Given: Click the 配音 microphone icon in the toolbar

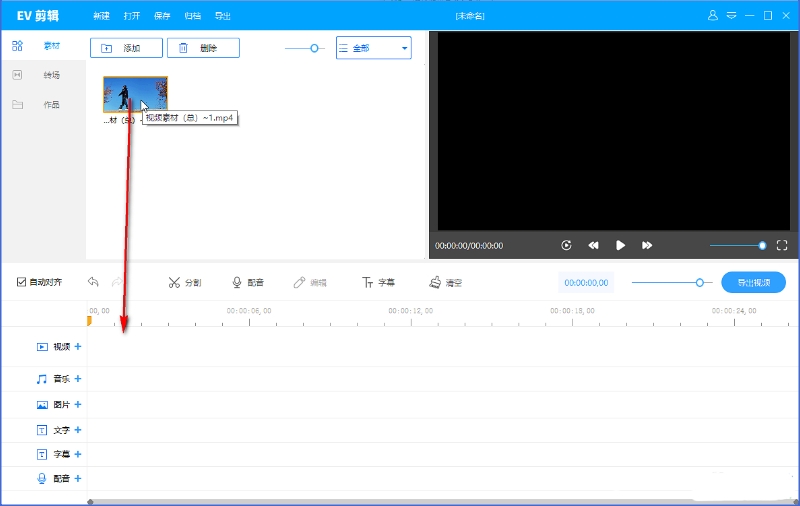Looking at the screenshot, I should (237, 283).
